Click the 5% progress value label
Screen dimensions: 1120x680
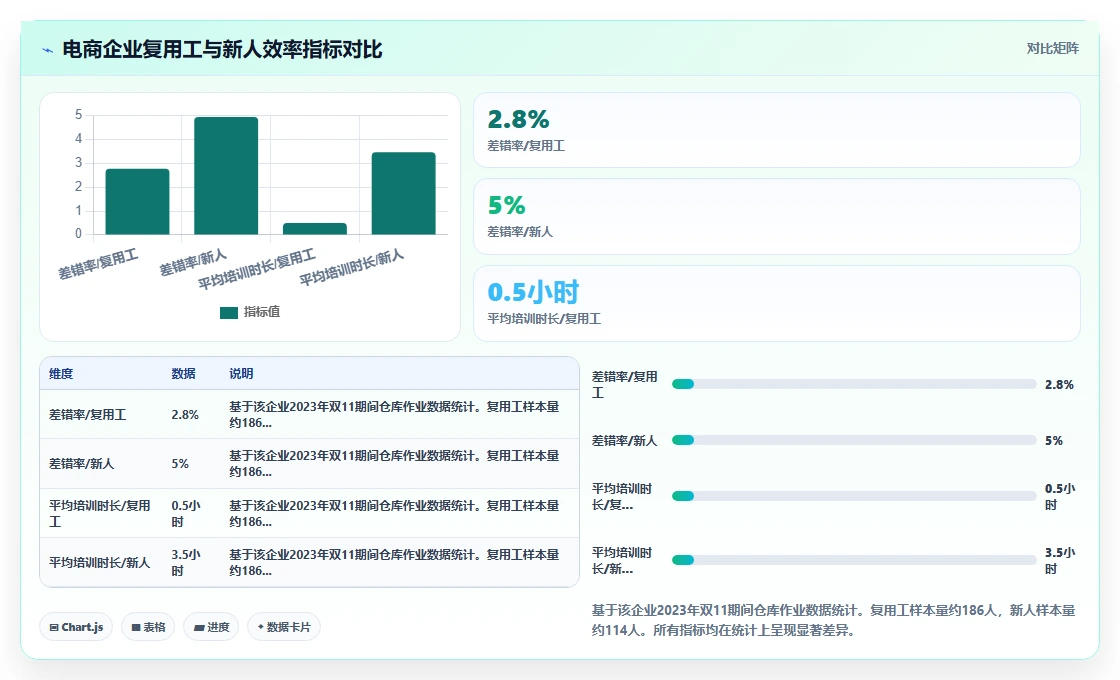pyautogui.click(x=1054, y=441)
